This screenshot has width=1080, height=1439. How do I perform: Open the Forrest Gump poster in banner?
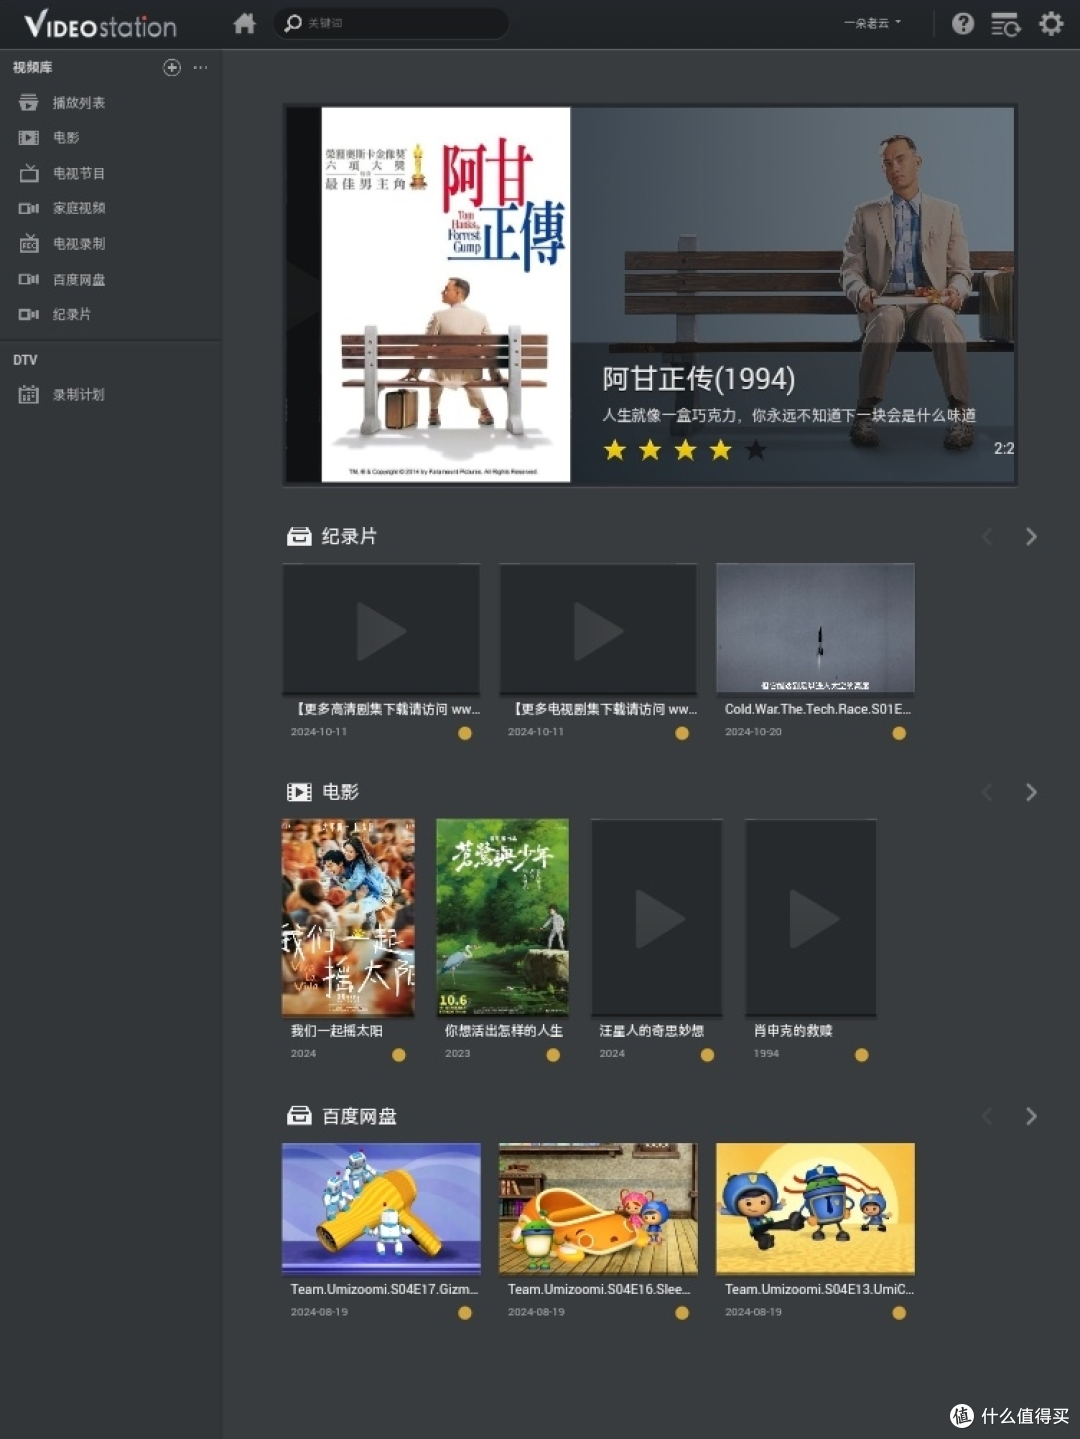point(446,294)
